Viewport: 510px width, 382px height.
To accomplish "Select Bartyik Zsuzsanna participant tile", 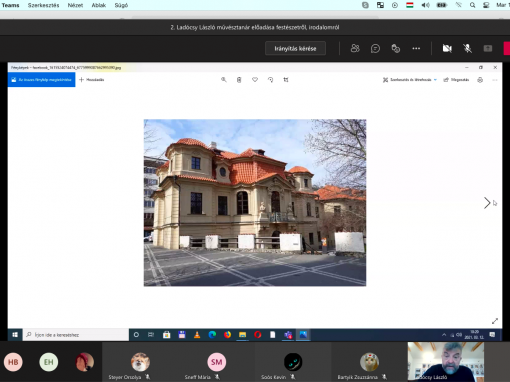I will pos(369,362).
